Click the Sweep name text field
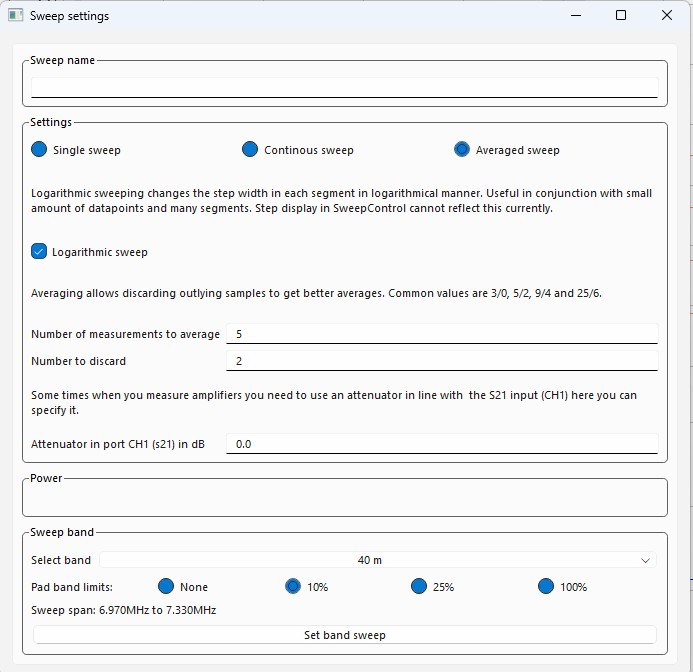The width and height of the screenshot is (693, 672). (x=344, y=87)
